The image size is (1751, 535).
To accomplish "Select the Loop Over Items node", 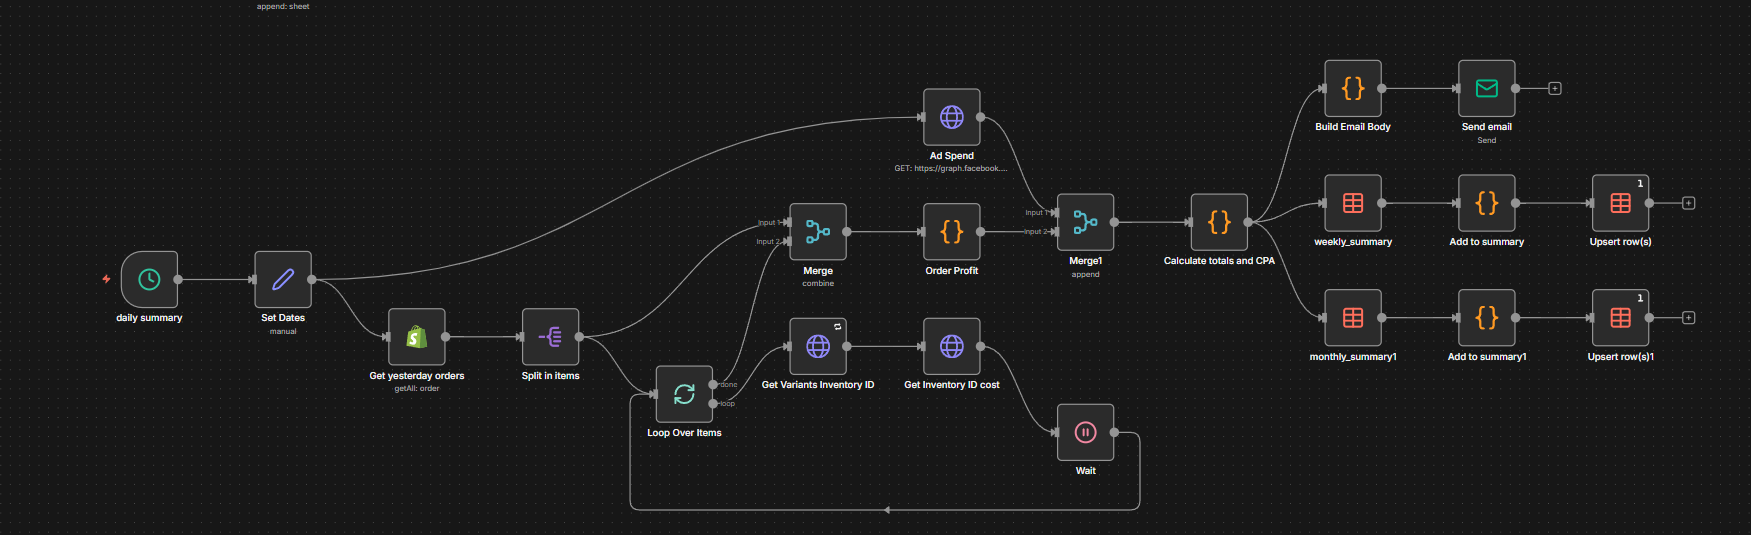I will point(684,394).
